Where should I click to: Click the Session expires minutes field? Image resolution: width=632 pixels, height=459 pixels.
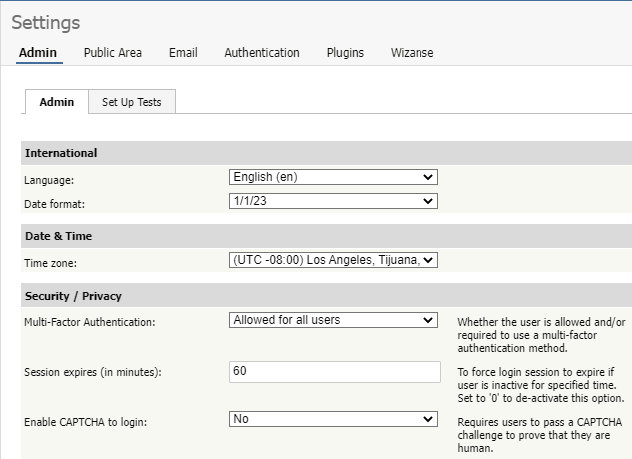coord(335,372)
